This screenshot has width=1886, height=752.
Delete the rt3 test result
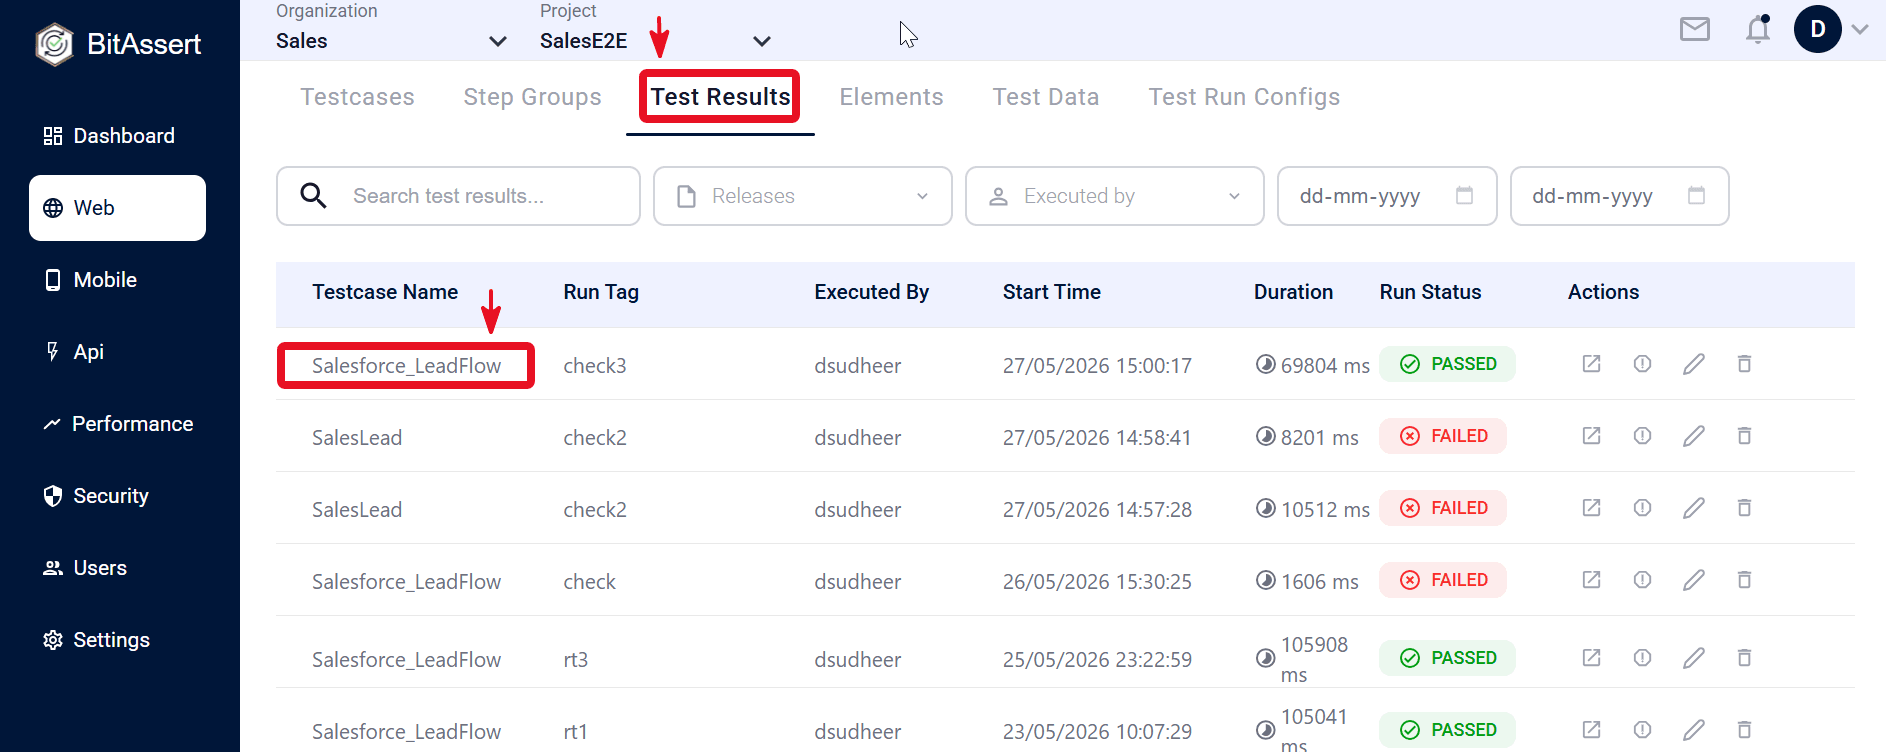[1744, 658]
